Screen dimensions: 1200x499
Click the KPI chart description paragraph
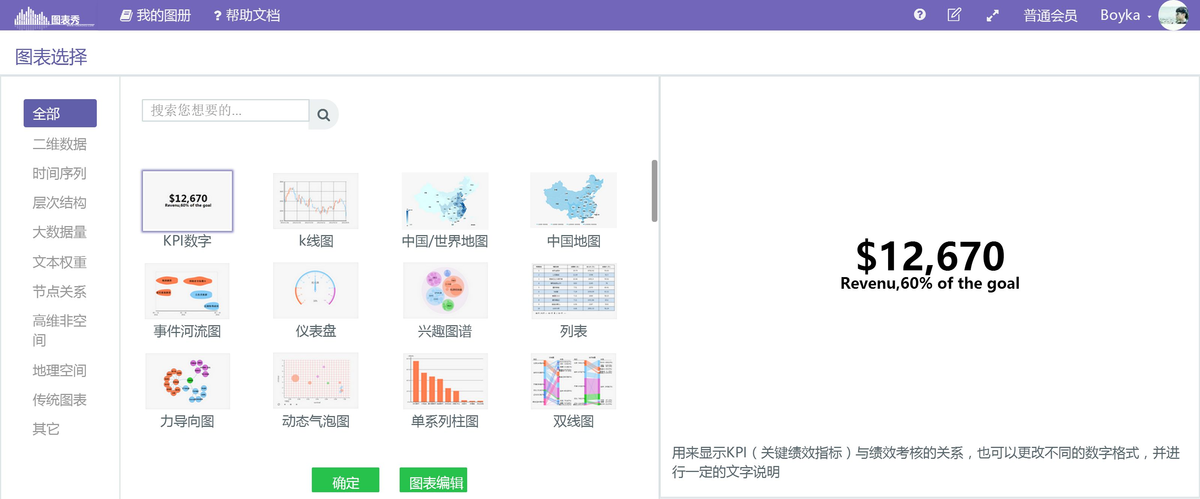pos(928,462)
